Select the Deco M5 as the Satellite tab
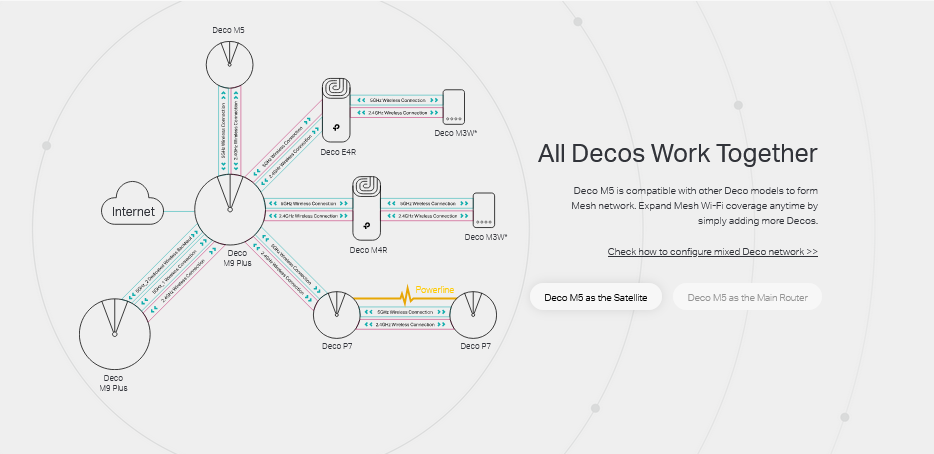The width and height of the screenshot is (934, 454). pyautogui.click(x=595, y=297)
